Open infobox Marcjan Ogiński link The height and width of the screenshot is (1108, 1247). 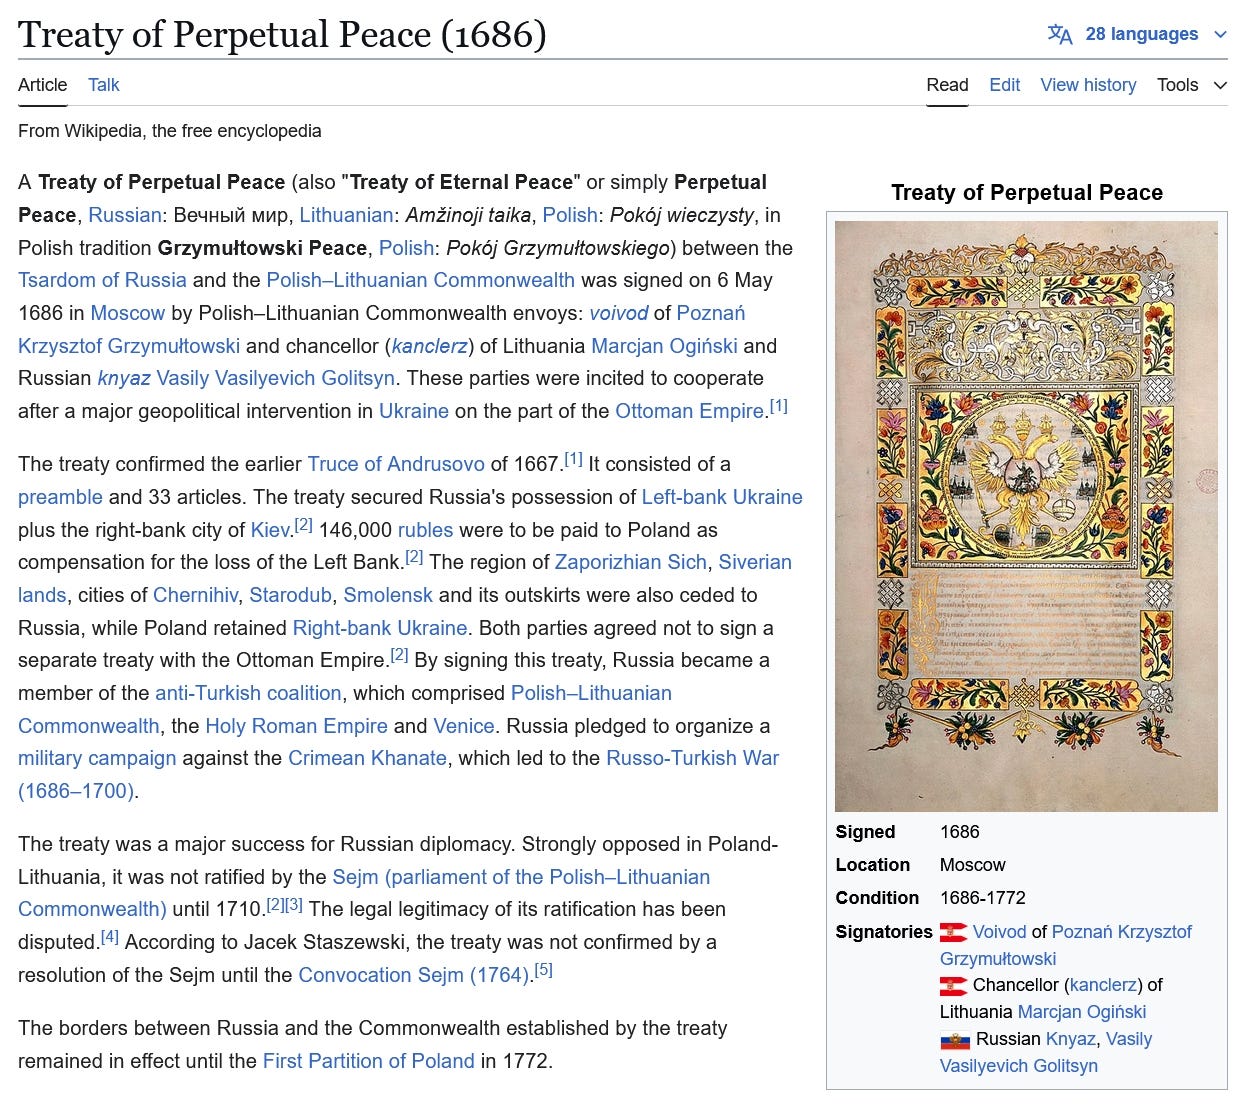[x=1082, y=1012]
